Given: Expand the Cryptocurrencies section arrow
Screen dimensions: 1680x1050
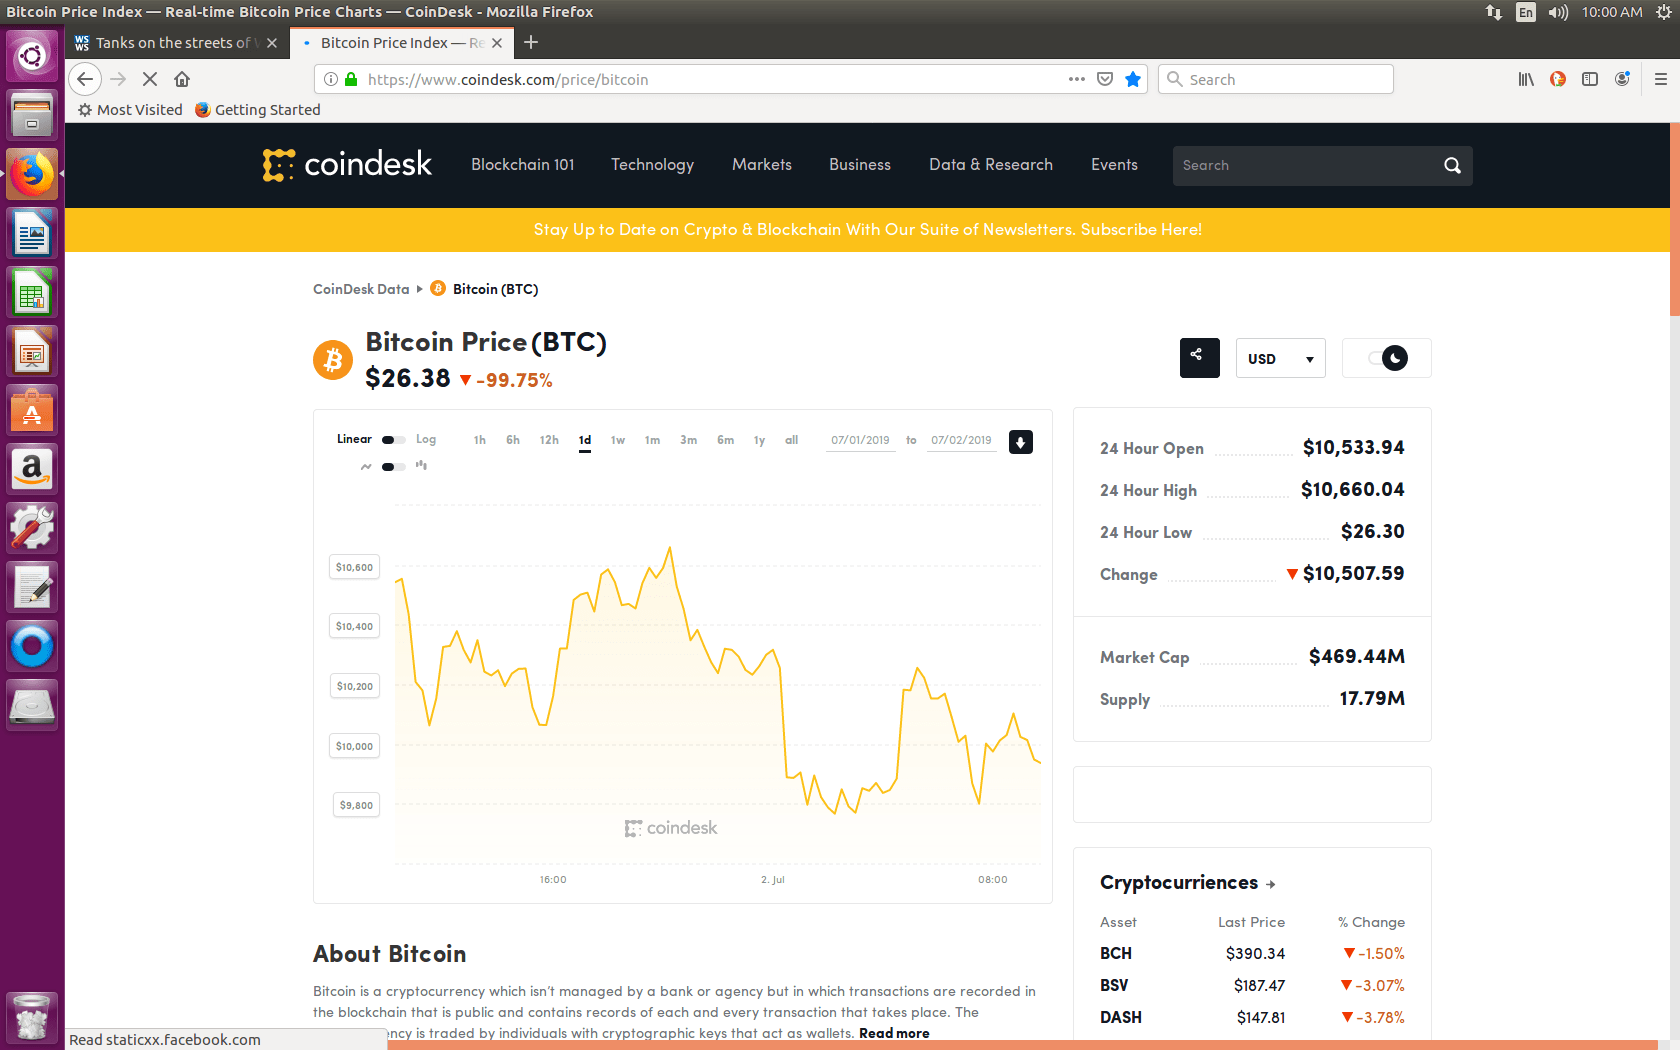Looking at the screenshot, I should coord(1271,884).
